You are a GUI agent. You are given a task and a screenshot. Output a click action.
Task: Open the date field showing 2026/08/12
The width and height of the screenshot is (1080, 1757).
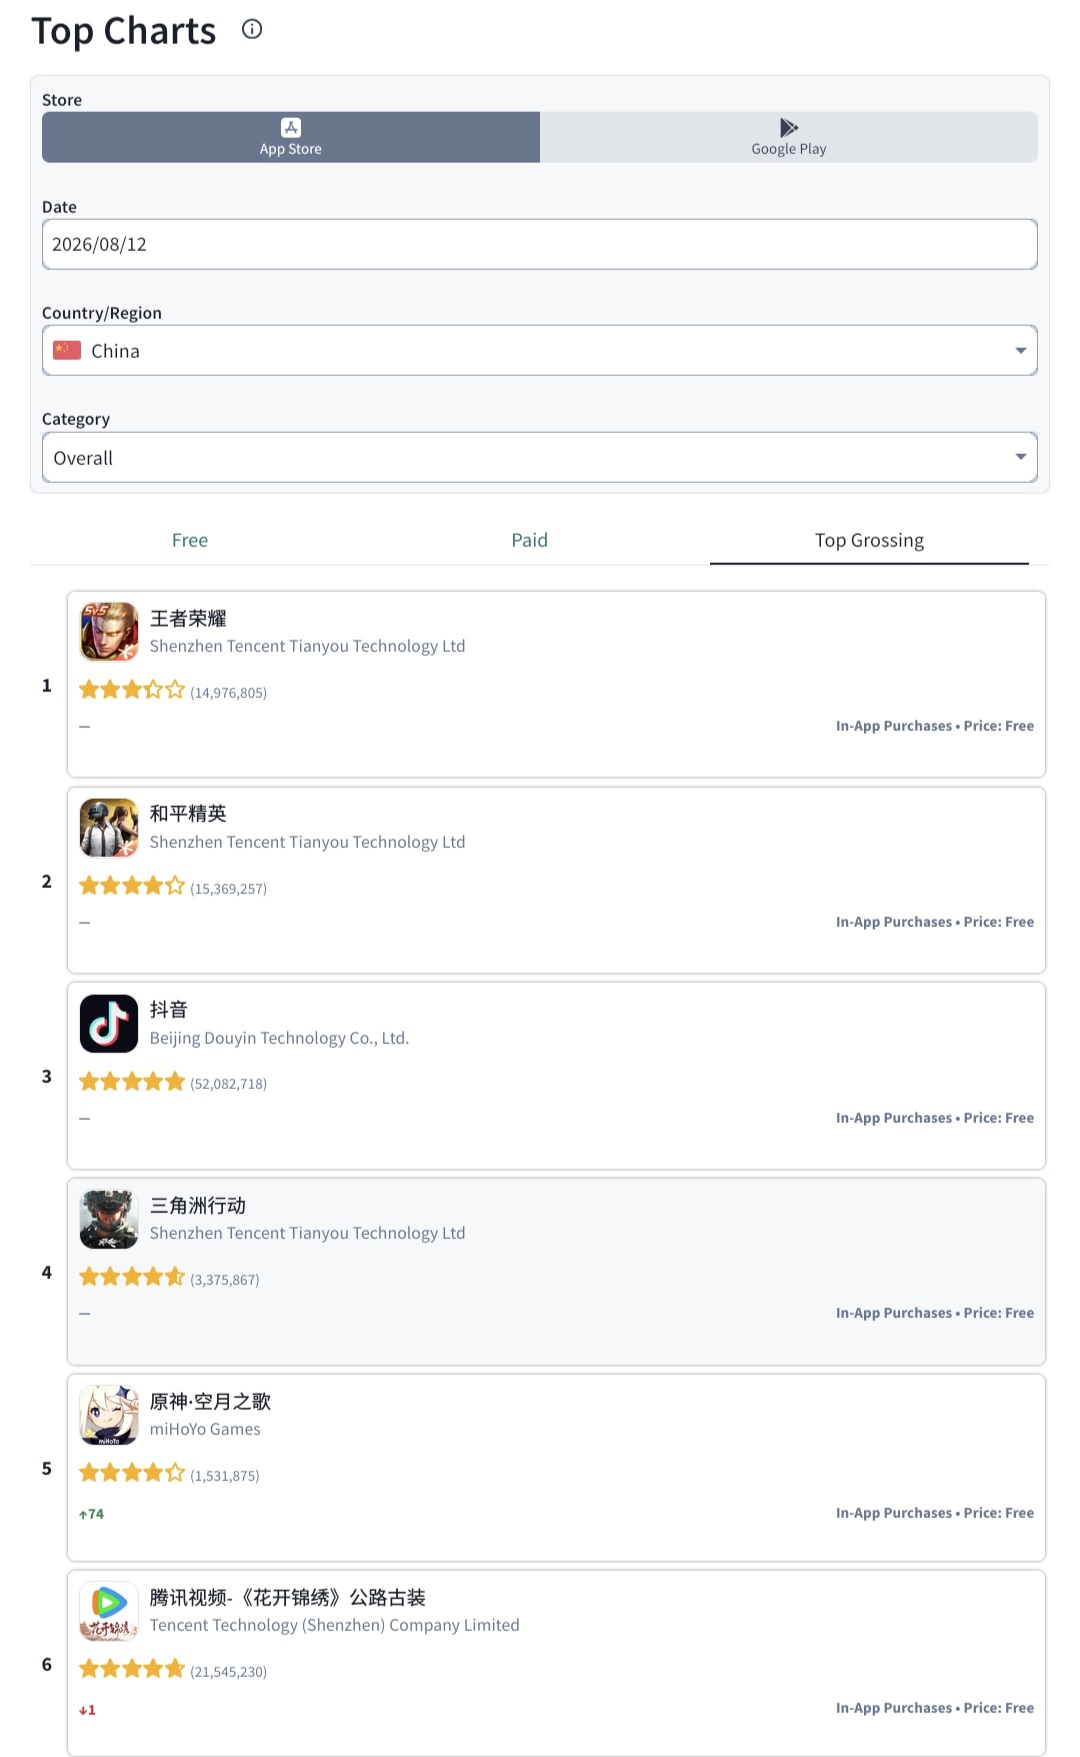pos(540,244)
